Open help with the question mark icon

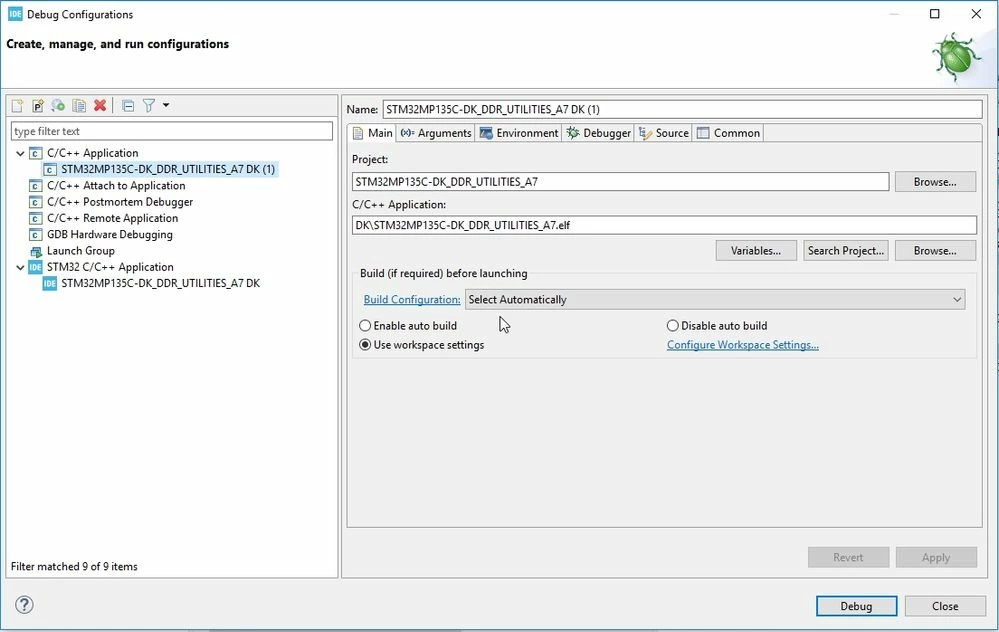pos(24,605)
